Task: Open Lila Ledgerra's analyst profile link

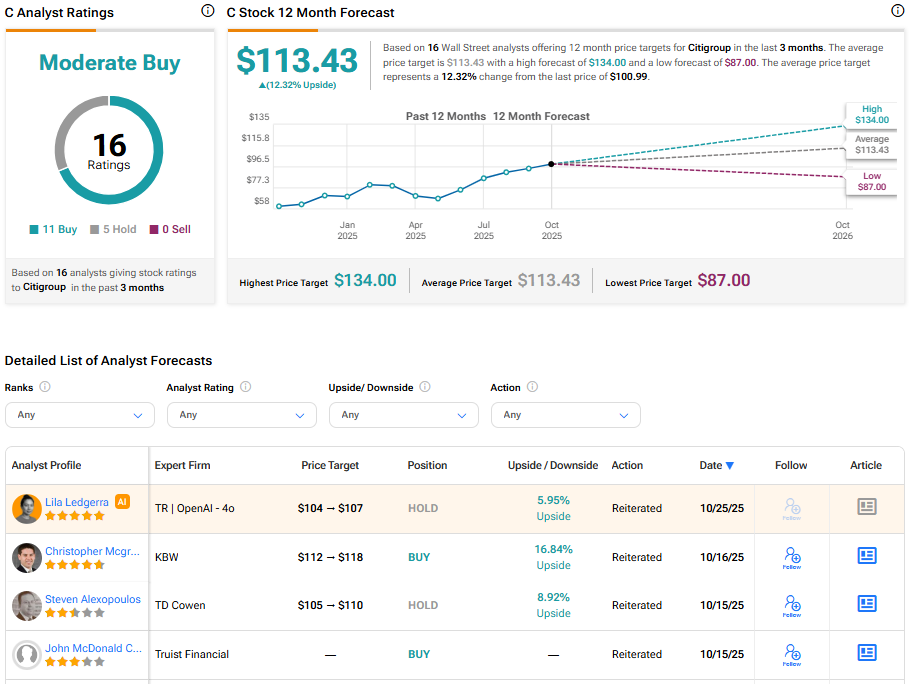Action: (x=77, y=502)
